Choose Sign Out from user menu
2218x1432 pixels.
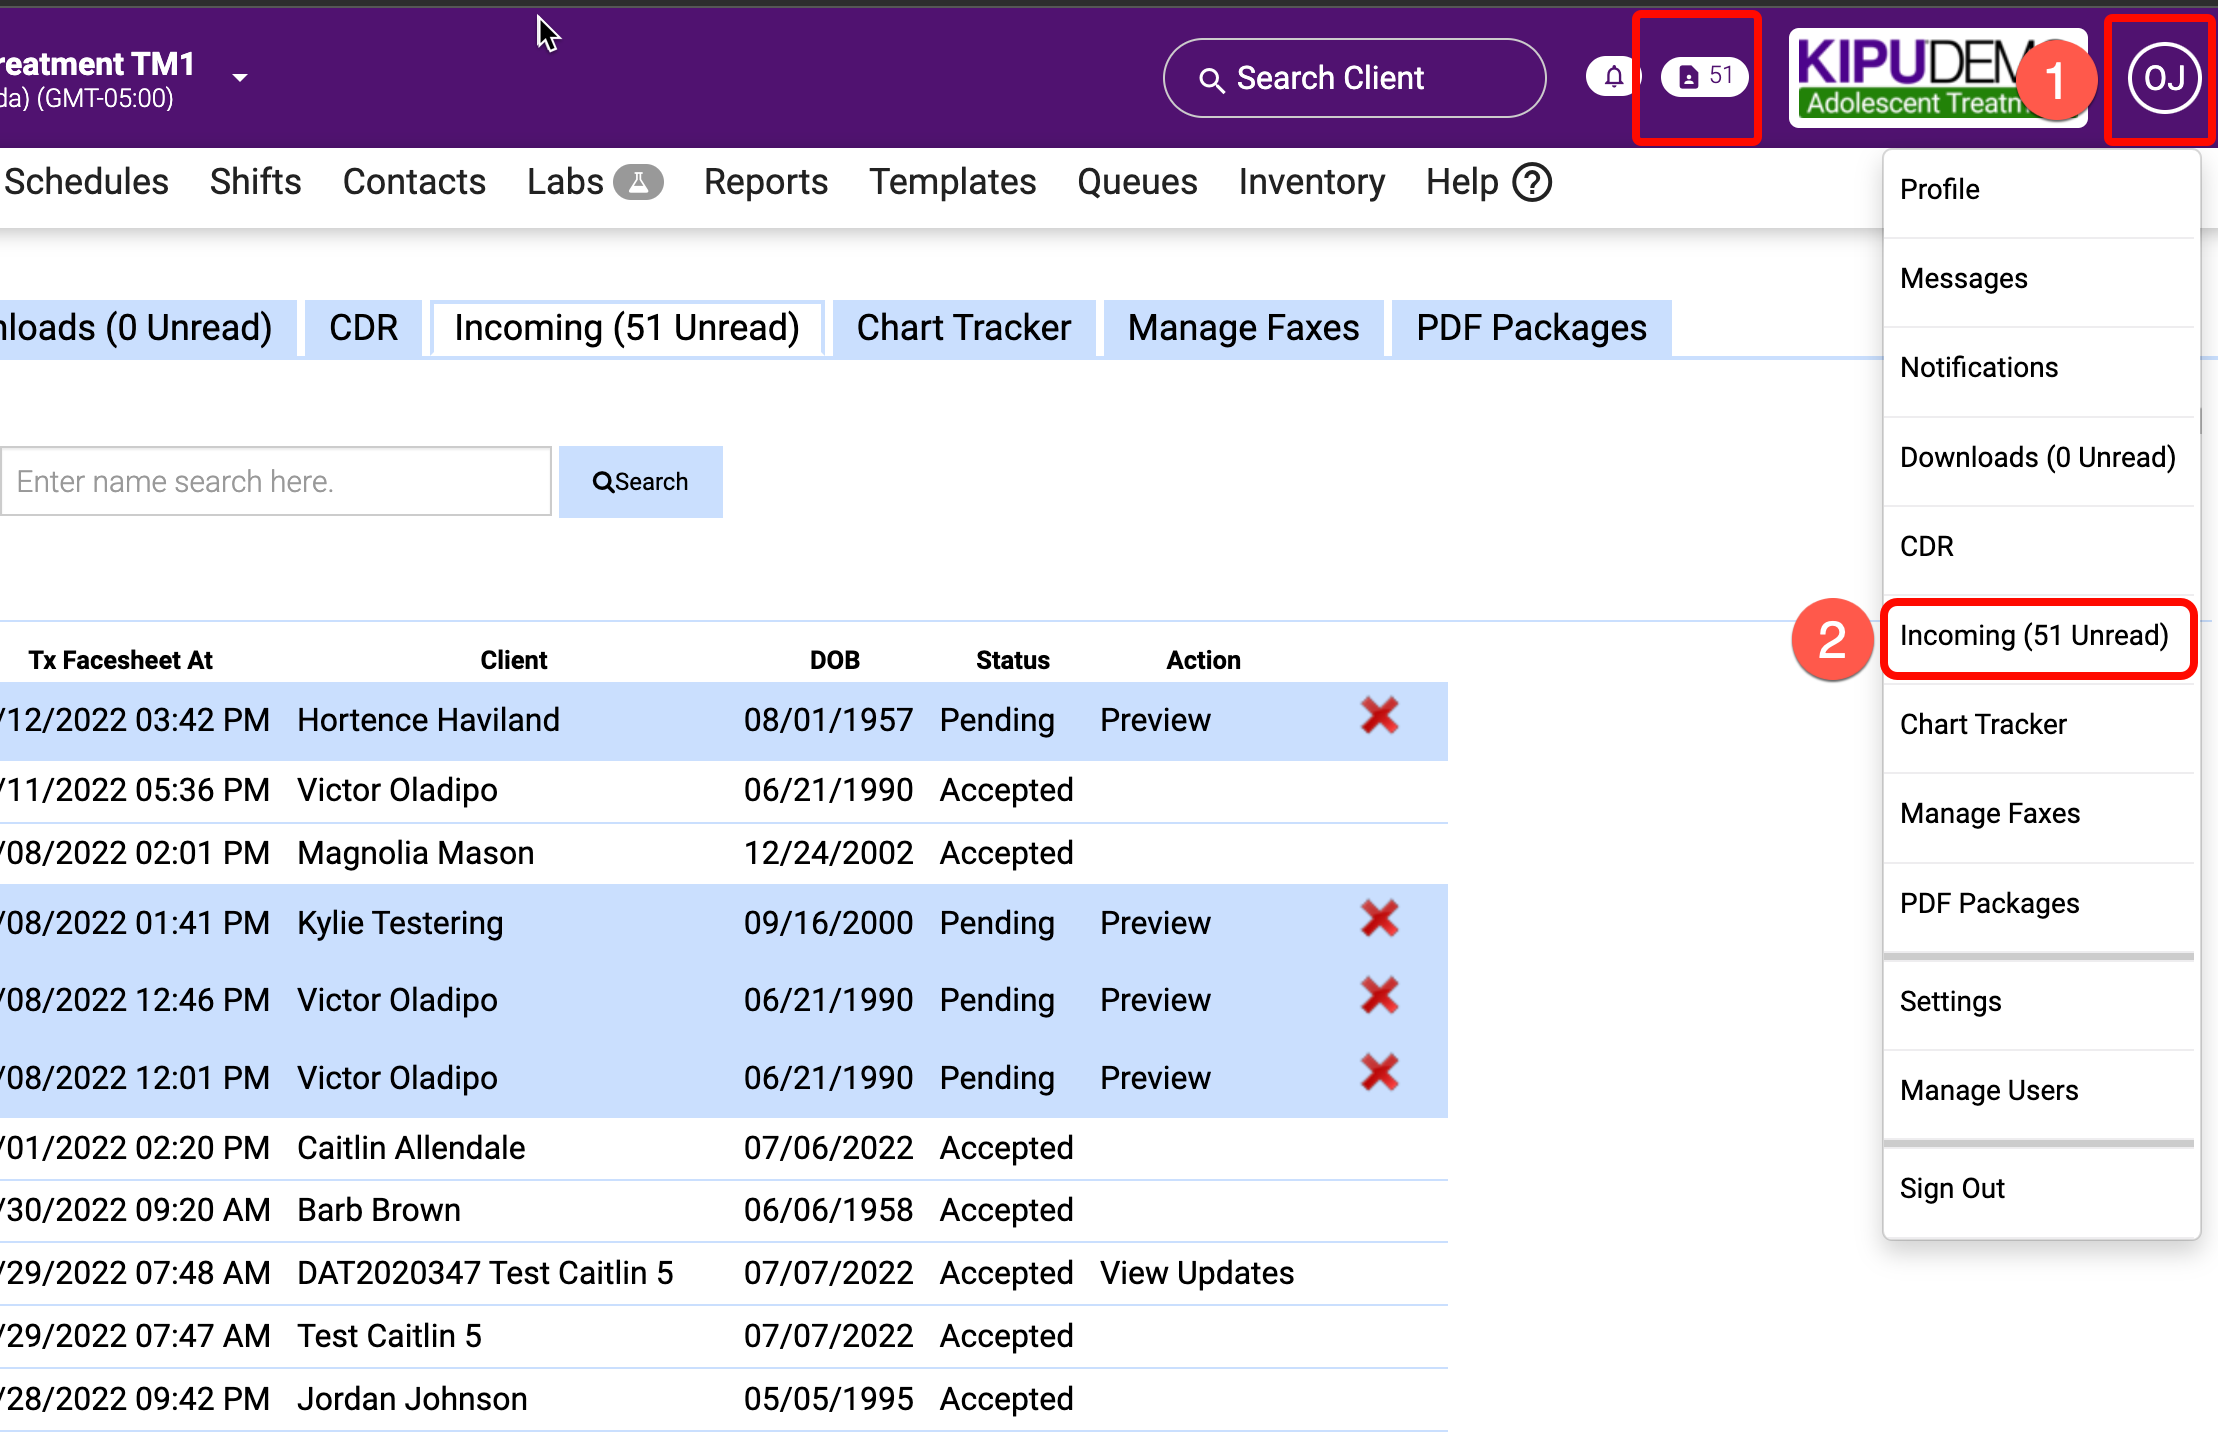click(1951, 1188)
